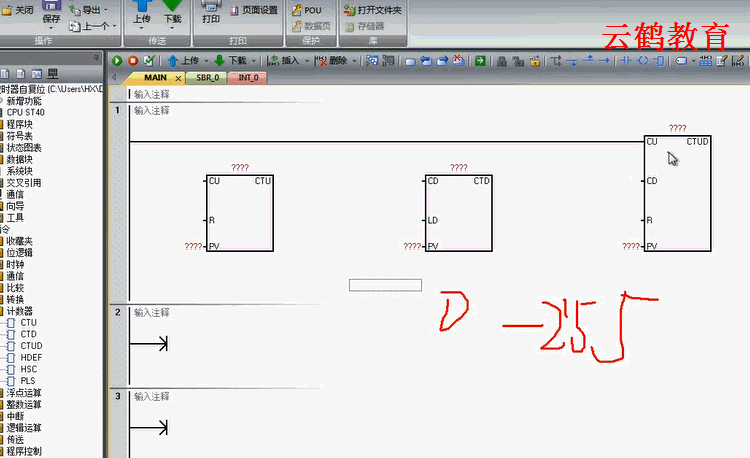The height and width of the screenshot is (458, 750).
Task: Click the red Stop button
Action: point(133,60)
